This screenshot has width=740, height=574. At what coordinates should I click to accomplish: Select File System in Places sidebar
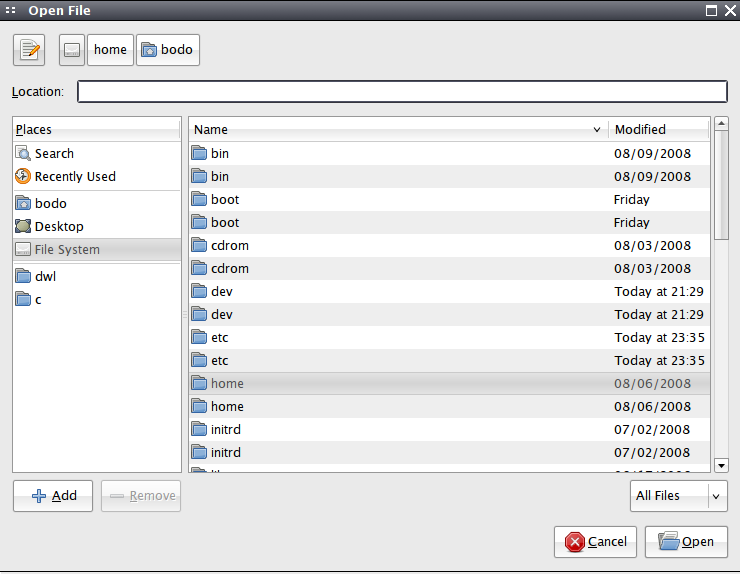click(67, 250)
